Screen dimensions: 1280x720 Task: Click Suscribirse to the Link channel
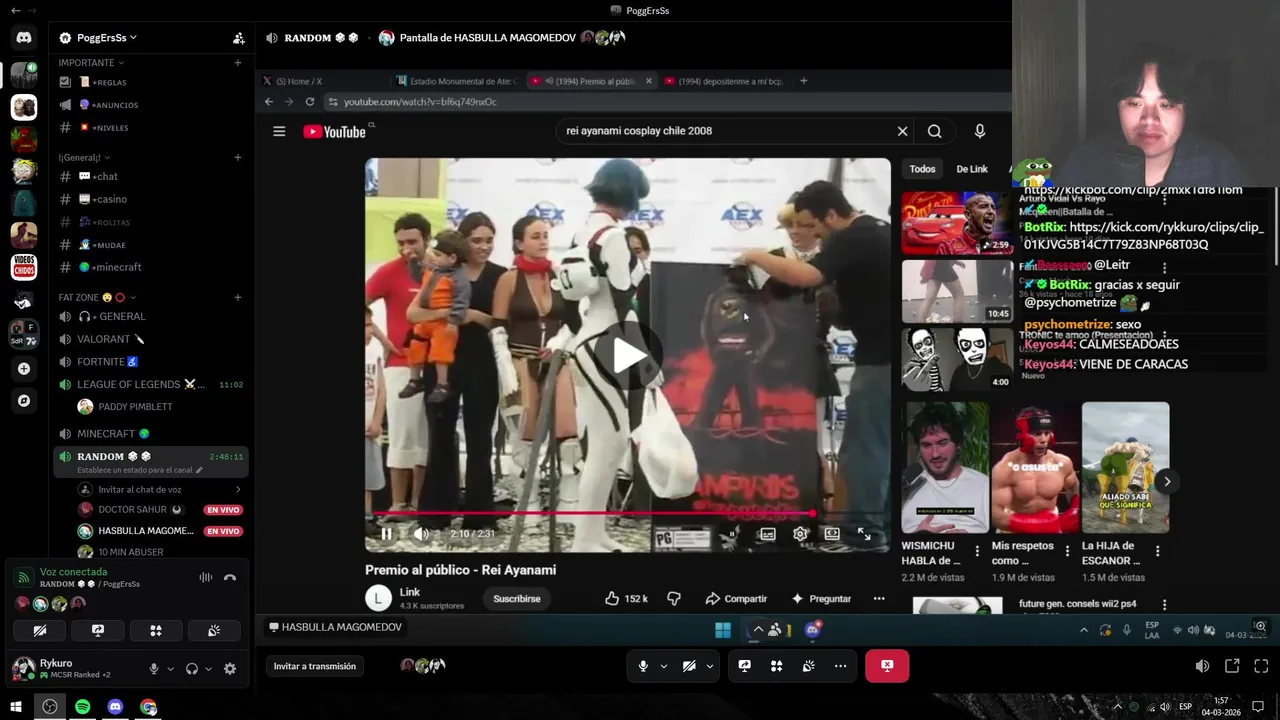[x=517, y=598]
